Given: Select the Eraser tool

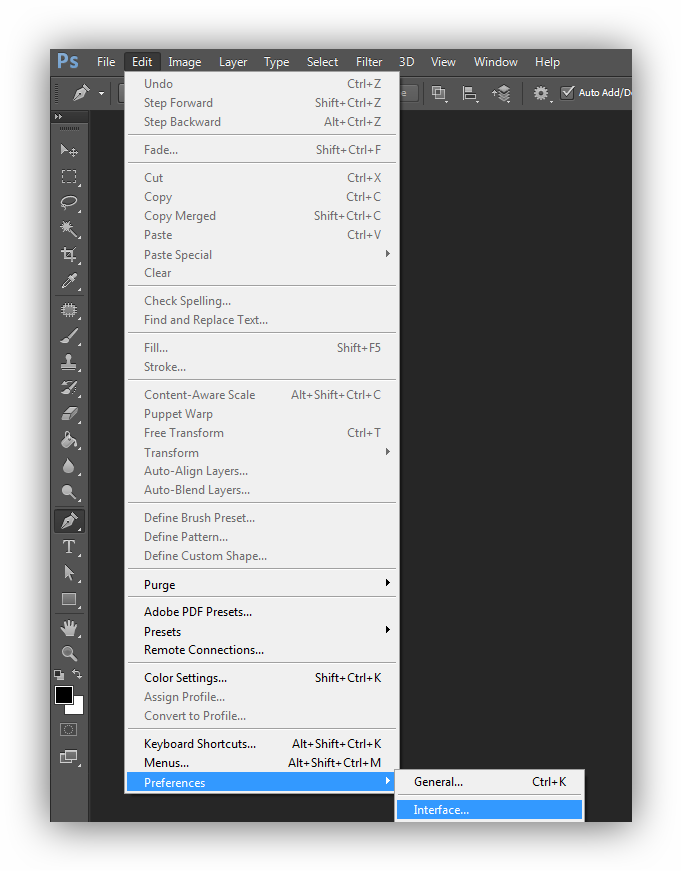Looking at the screenshot, I should [x=69, y=414].
